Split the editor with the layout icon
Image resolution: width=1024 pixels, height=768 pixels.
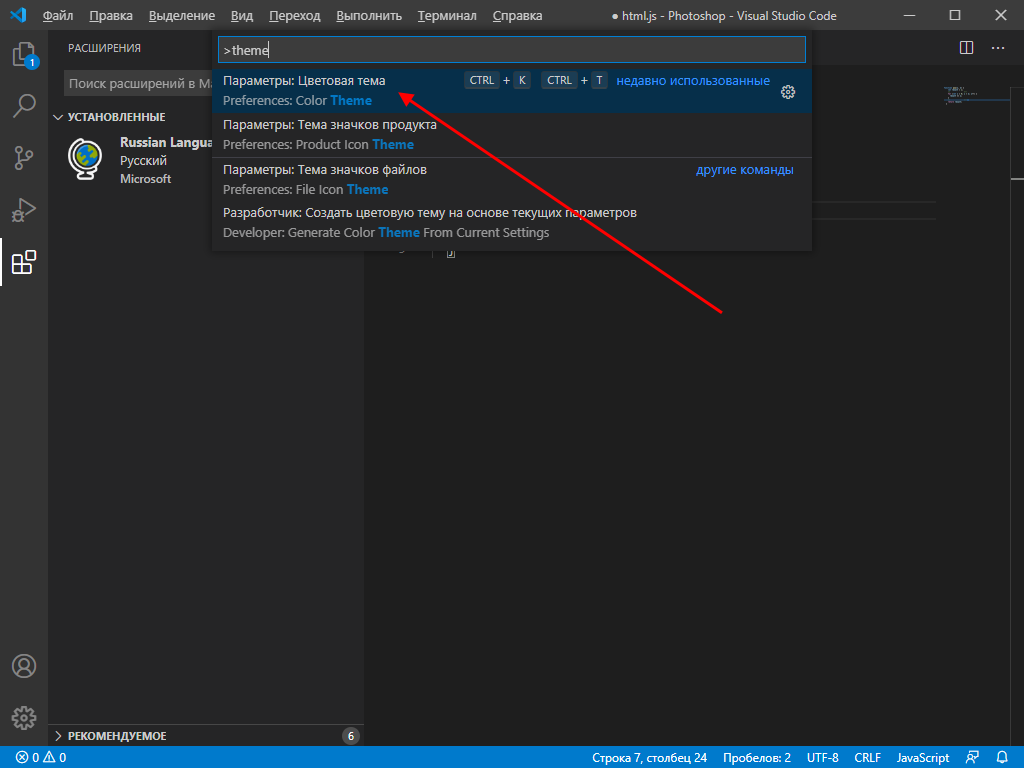tap(966, 47)
